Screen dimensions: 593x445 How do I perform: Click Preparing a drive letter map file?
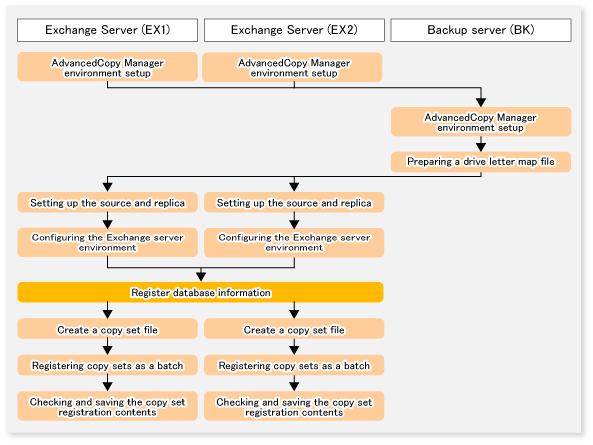click(481, 162)
